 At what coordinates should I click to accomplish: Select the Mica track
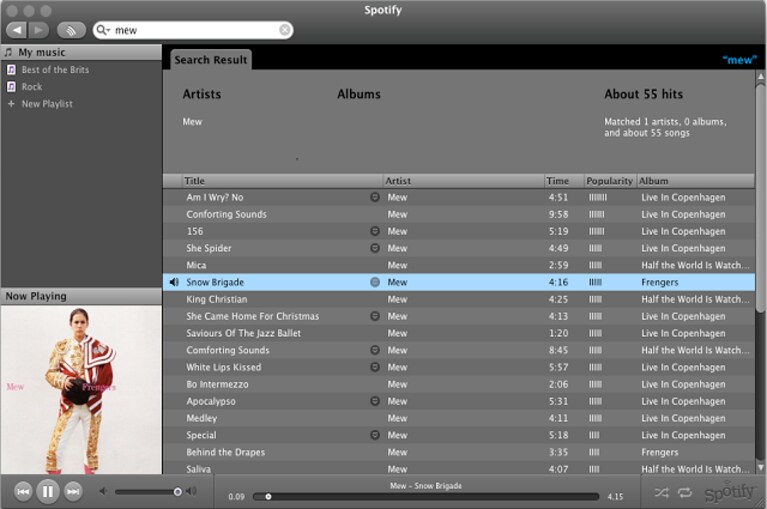pos(458,266)
